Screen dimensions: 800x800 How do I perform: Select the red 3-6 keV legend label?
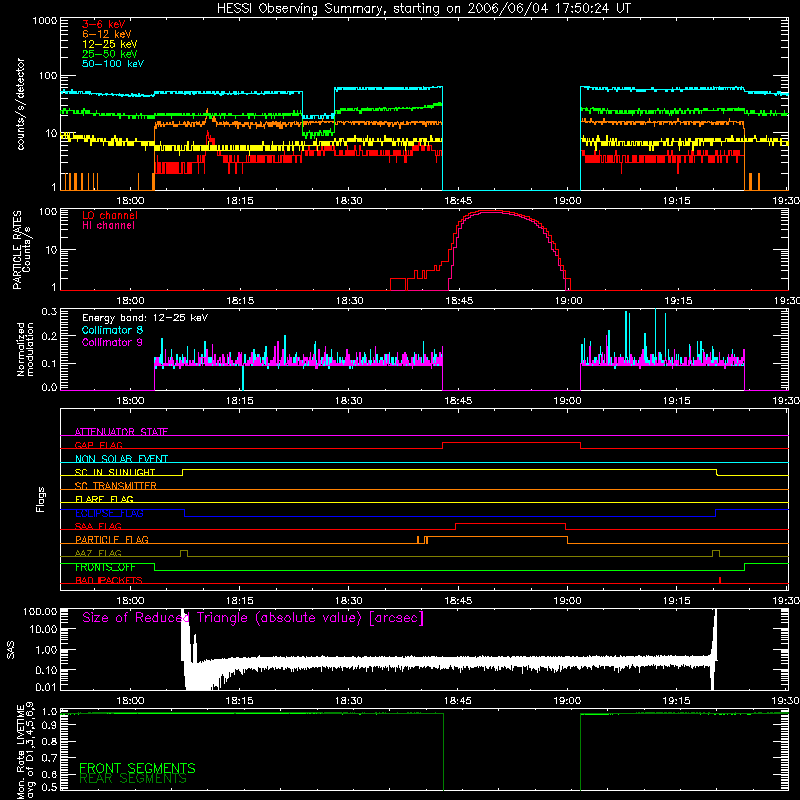[104, 24]
